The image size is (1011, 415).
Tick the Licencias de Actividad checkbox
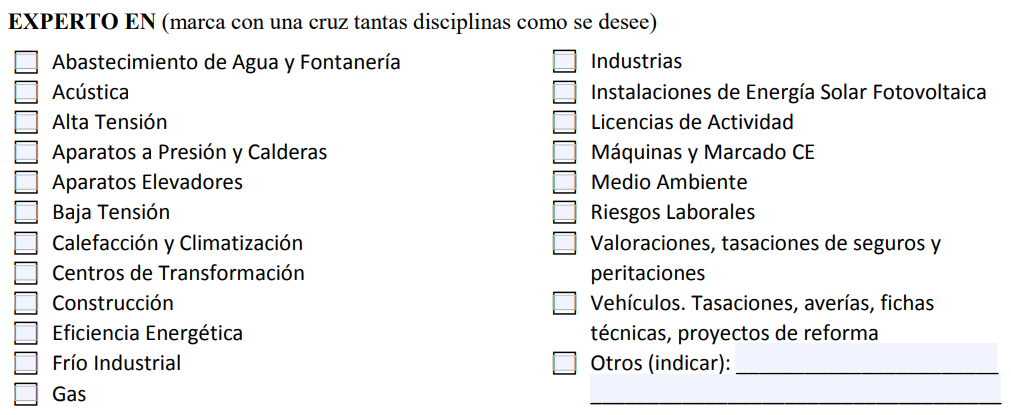coord(565,122)
